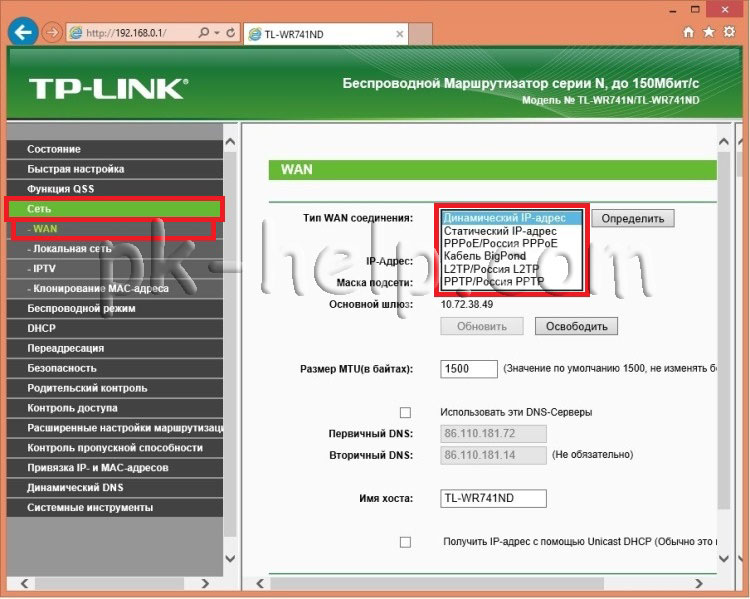Open the Состояние menu item
Screen dimensions: 750x599
tap(115, 149)
